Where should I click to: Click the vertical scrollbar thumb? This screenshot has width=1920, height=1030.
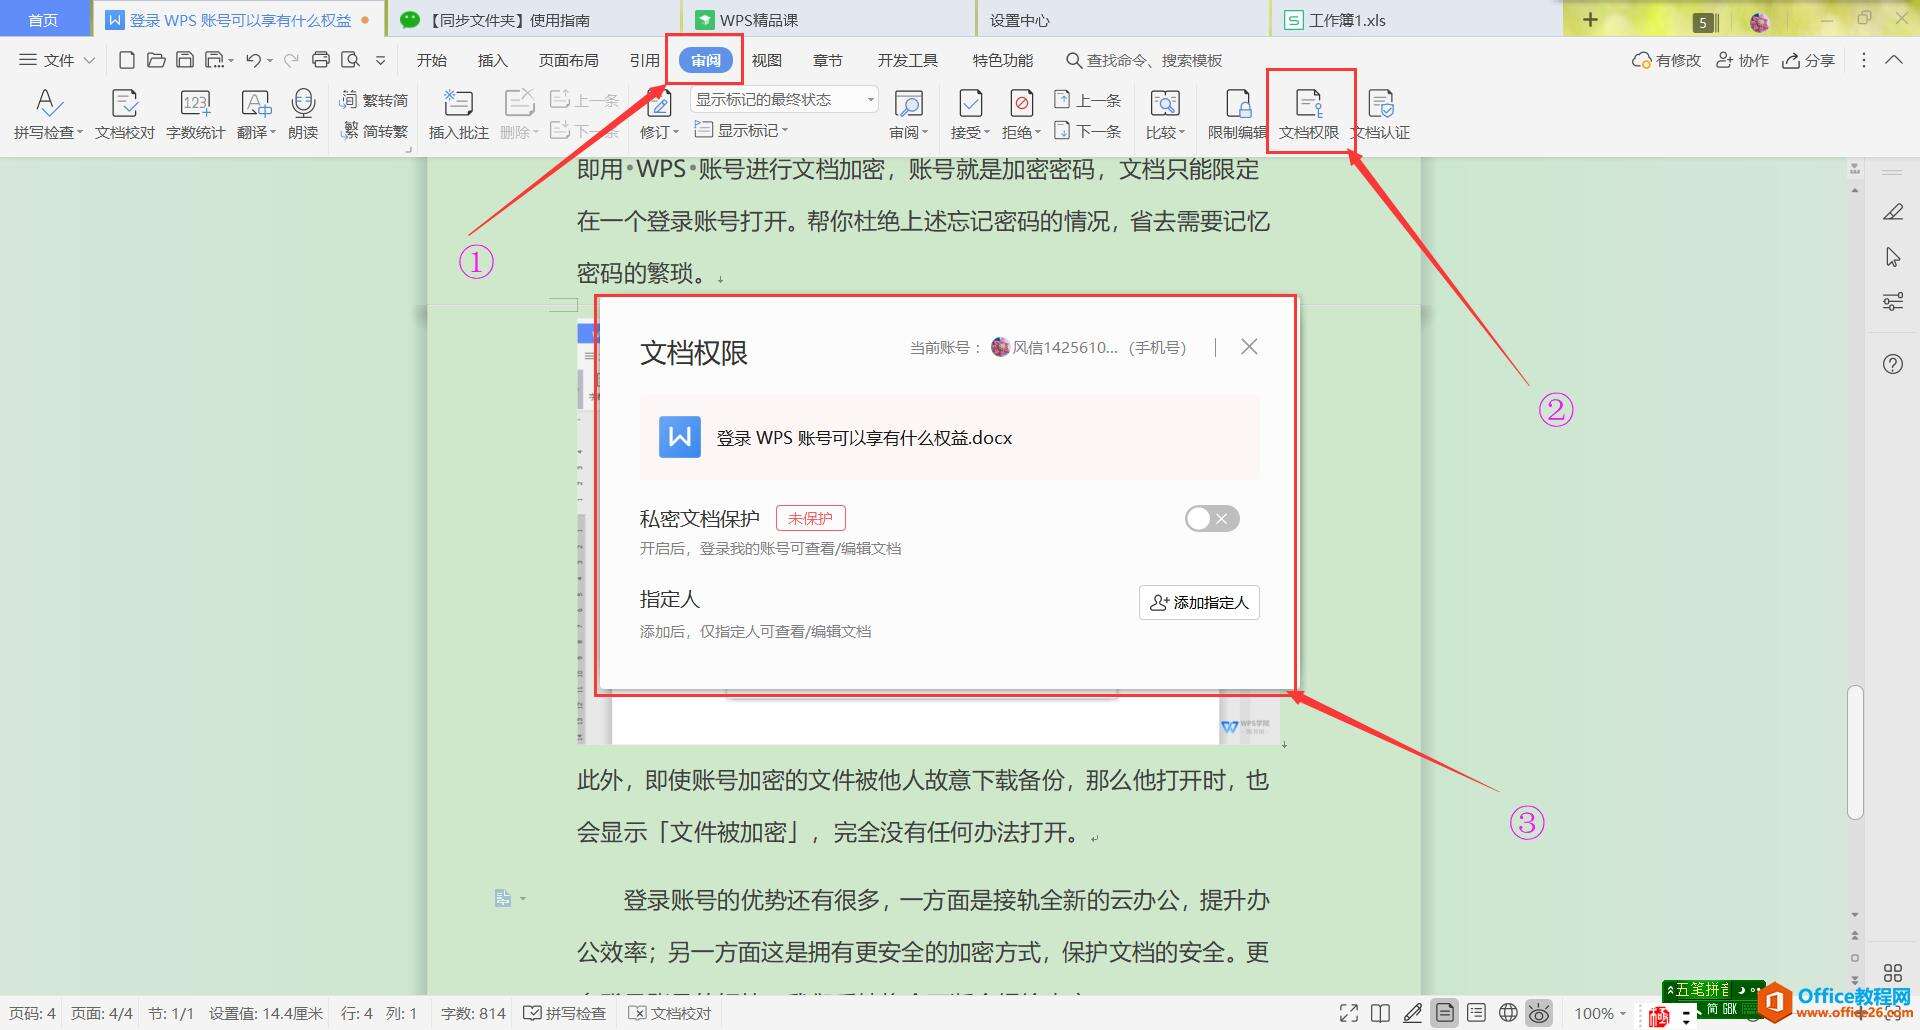[1855, 752]
